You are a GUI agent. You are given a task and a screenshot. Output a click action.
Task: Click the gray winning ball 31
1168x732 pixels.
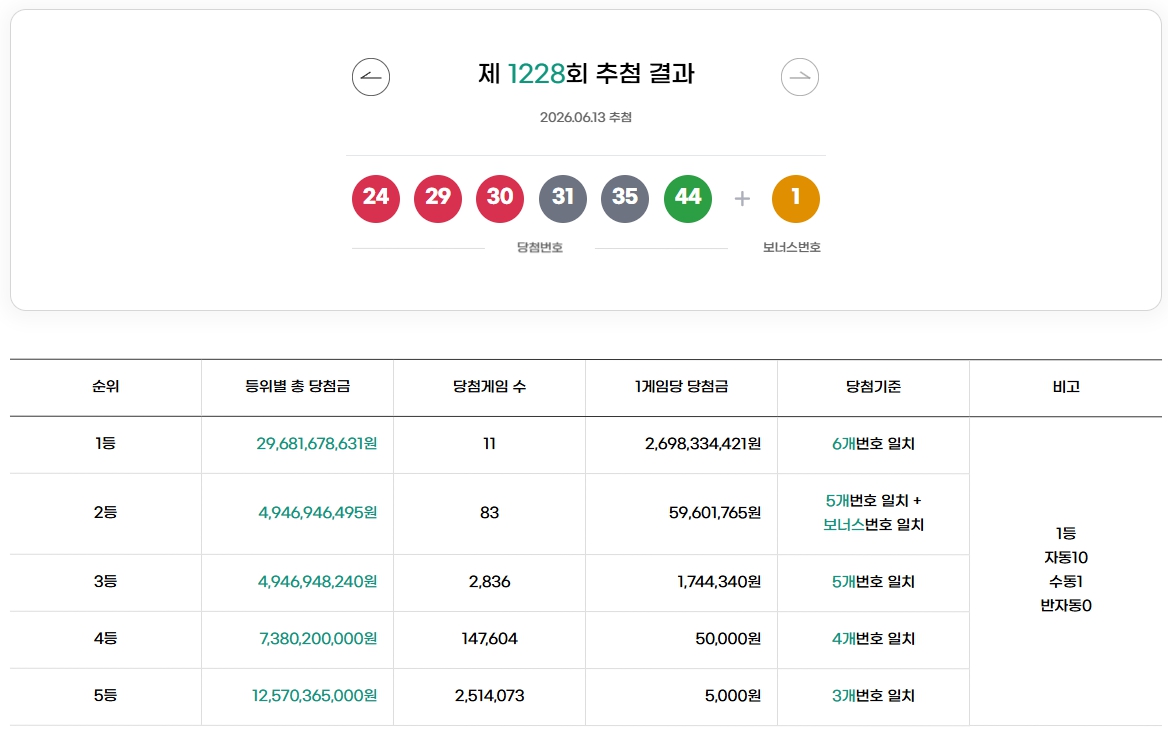(x=563, y=199)
